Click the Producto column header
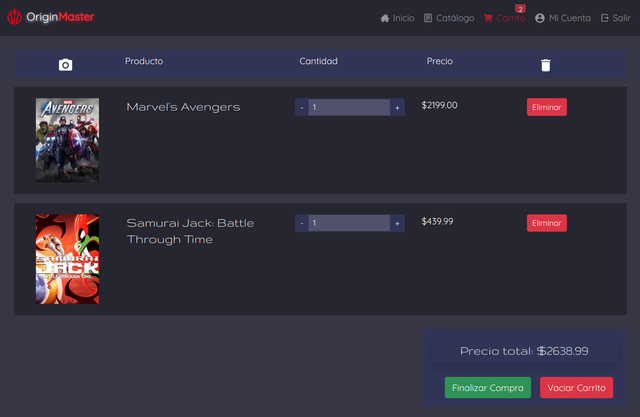This screenshot has height=417, width=640. pos(144,61)
